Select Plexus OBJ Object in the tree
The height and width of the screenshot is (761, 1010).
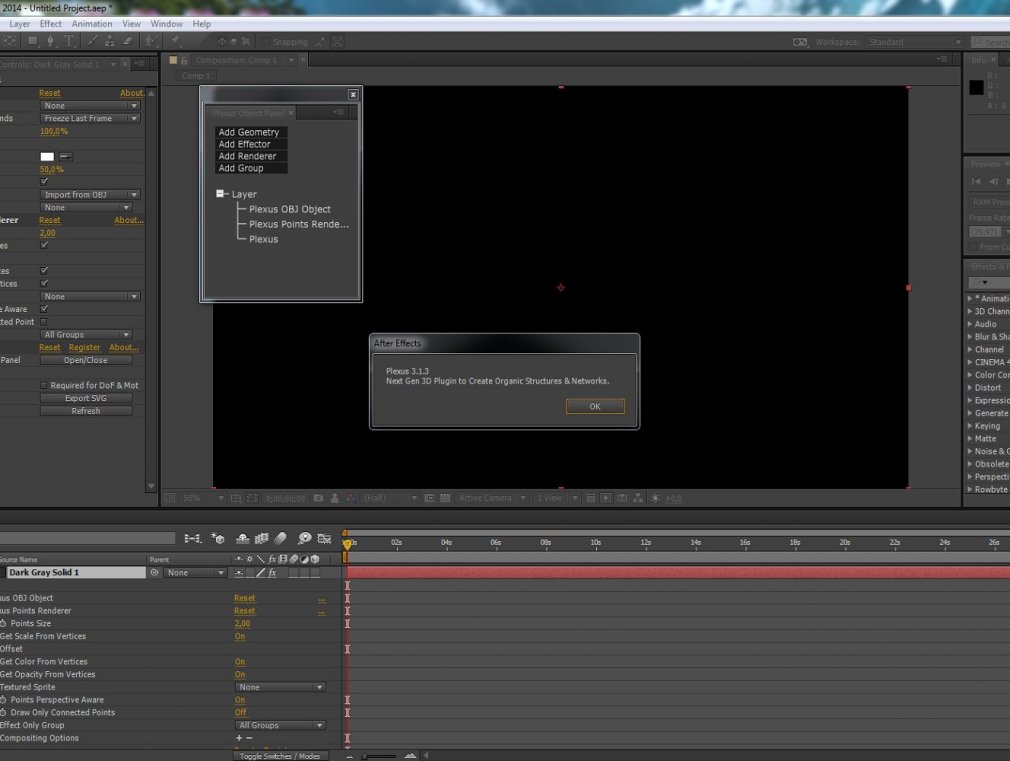[x=290, y=209]
